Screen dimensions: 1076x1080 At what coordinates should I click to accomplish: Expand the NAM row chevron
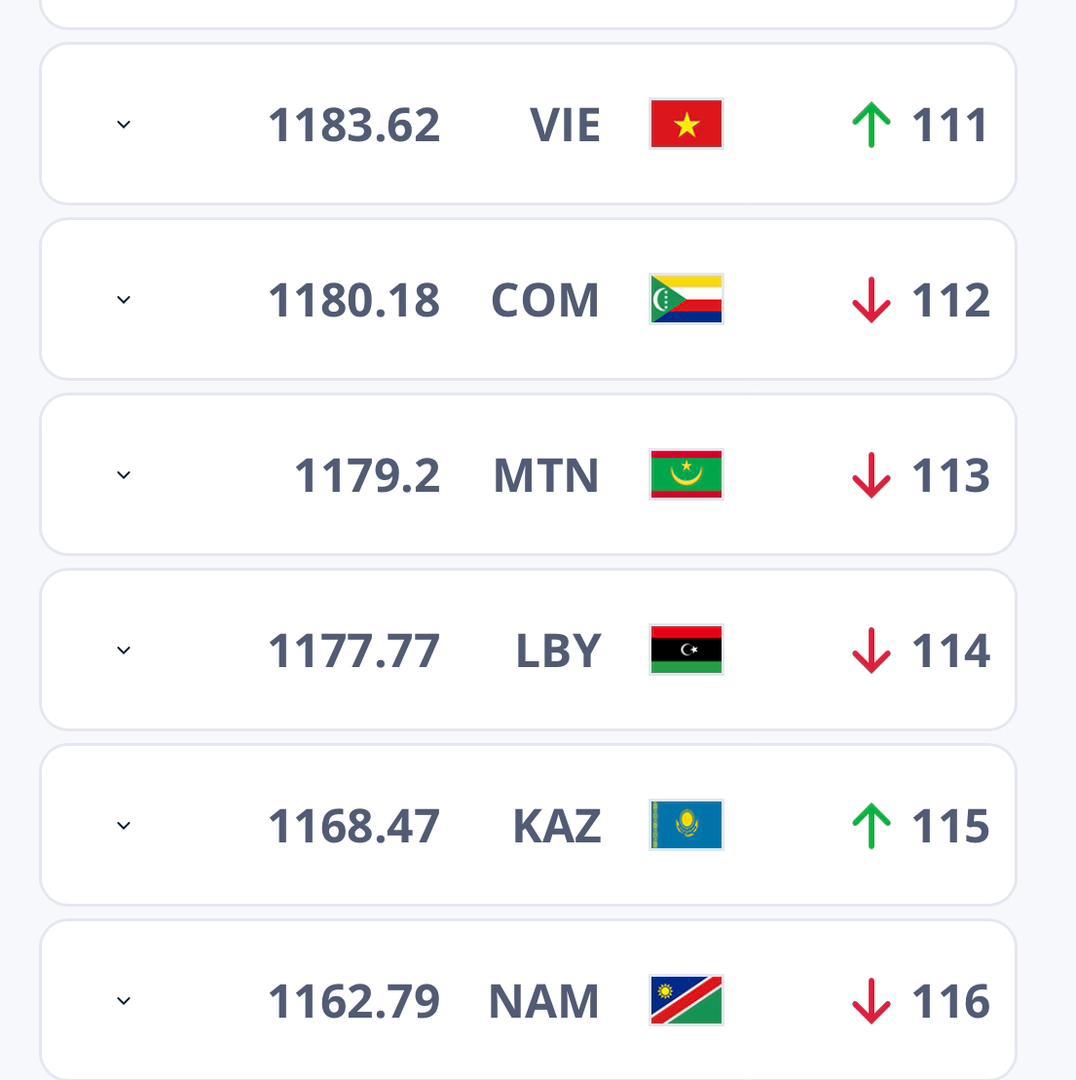coord(124,1001)
